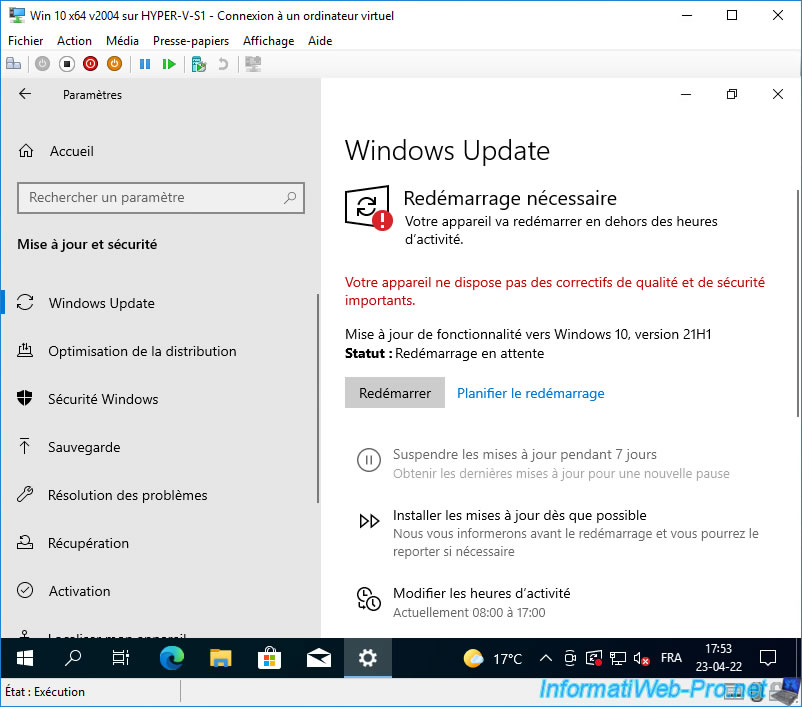Click Suspendre les mises à jour pendant 7 jours
This screenshot has height=707, width=802.
coord(525,454)
